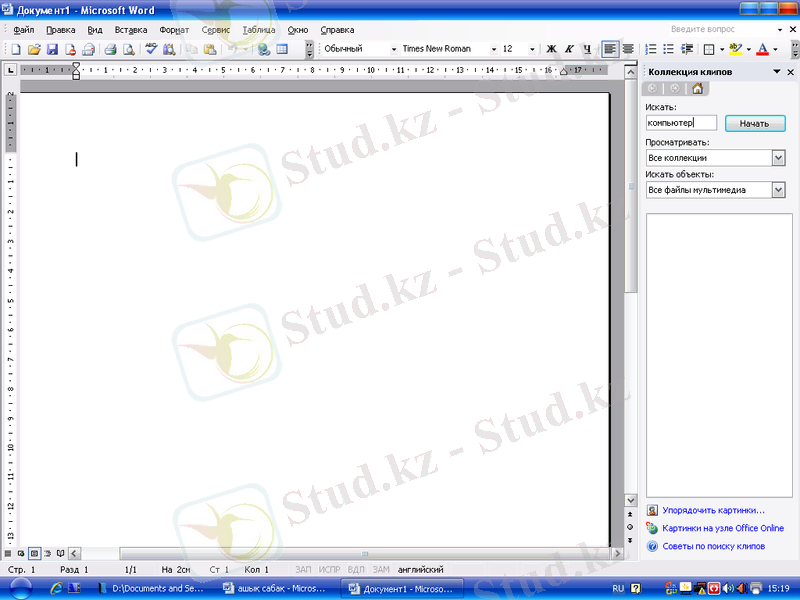Expand the 'Все файлы мультимедиа' dropdown
The height and width of the screenshot is (600, 800).
click(778, 190)
